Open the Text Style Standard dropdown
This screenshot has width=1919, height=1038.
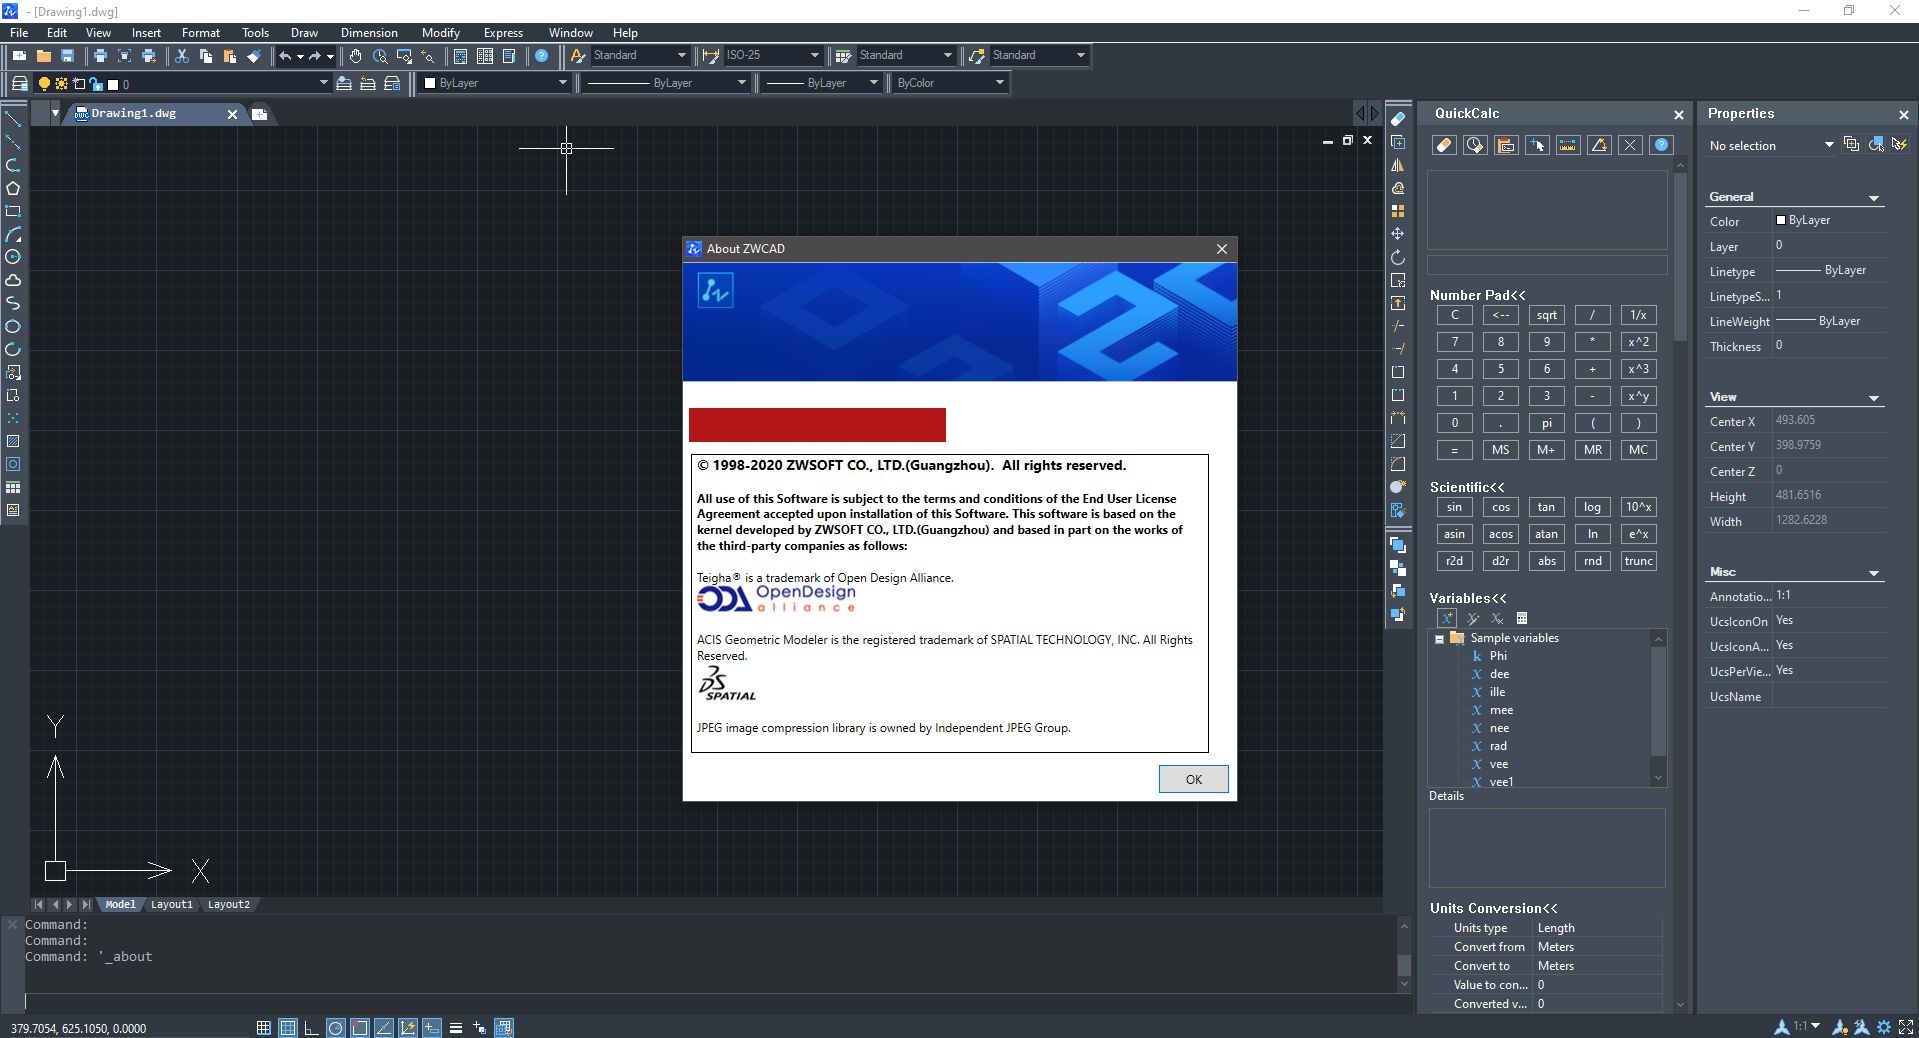pyautogui.click(x=640, y=56)
